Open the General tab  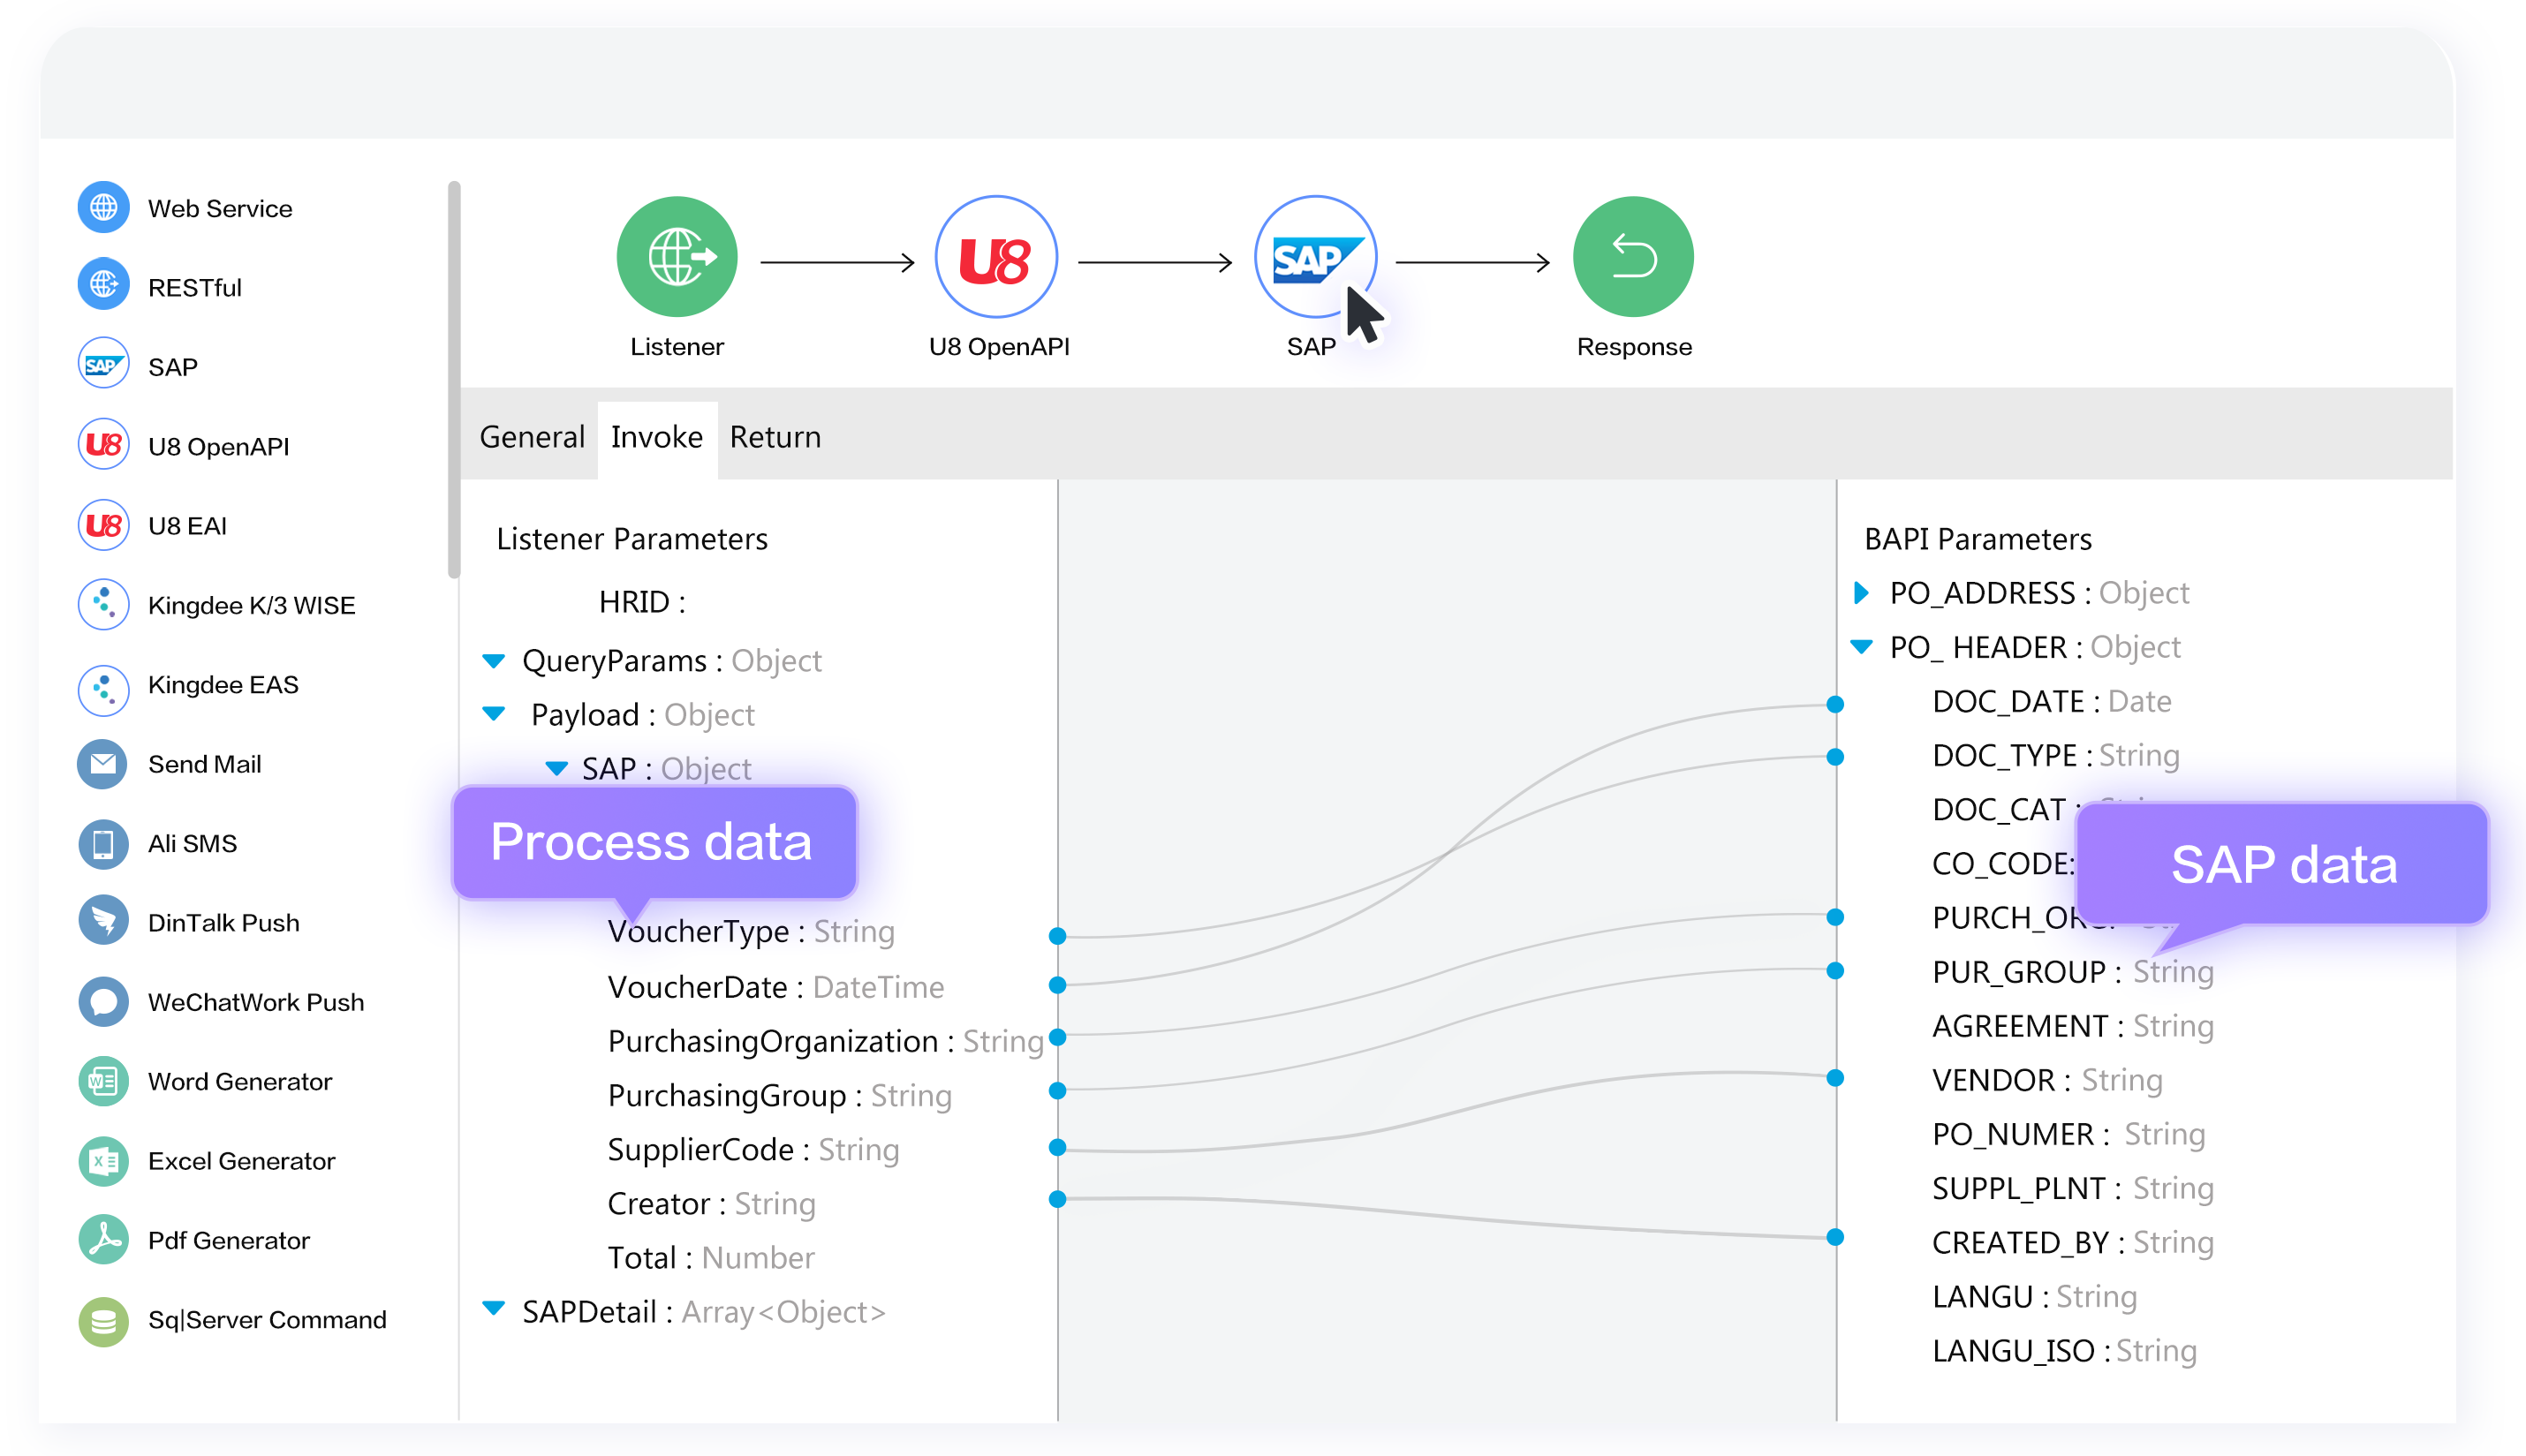(x=532, y=437)
